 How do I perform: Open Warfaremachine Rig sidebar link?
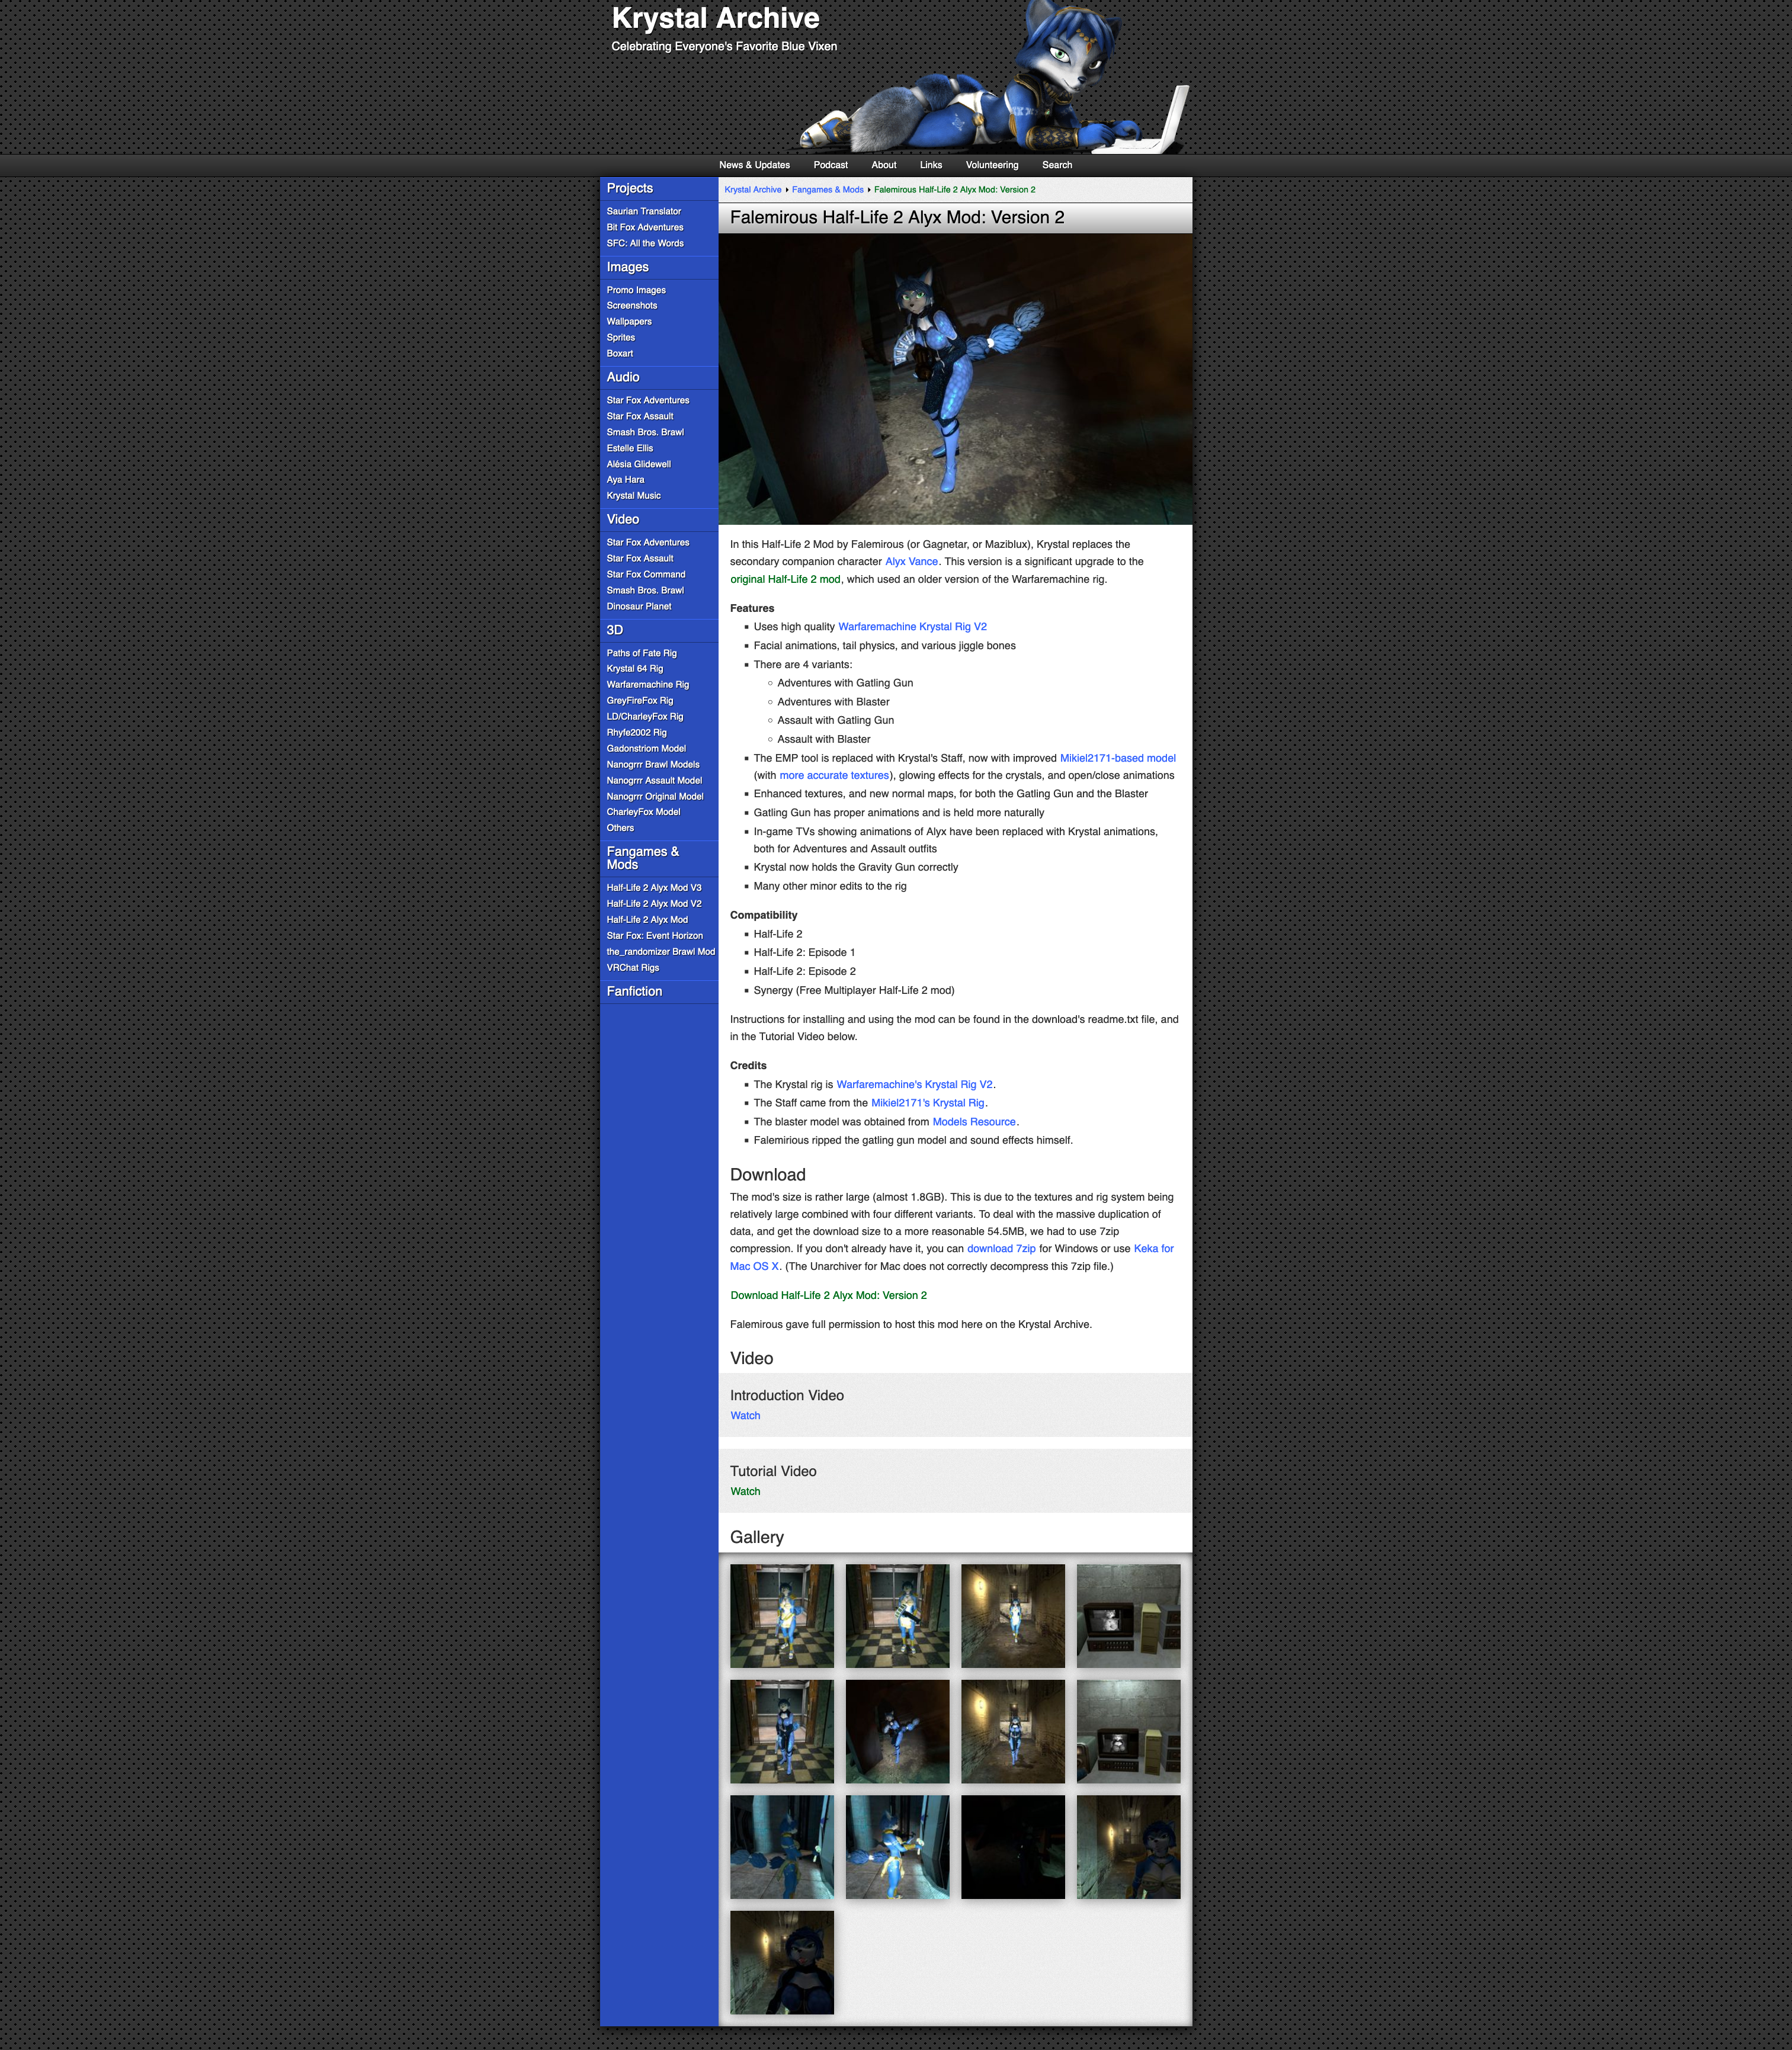pos(647,685)
